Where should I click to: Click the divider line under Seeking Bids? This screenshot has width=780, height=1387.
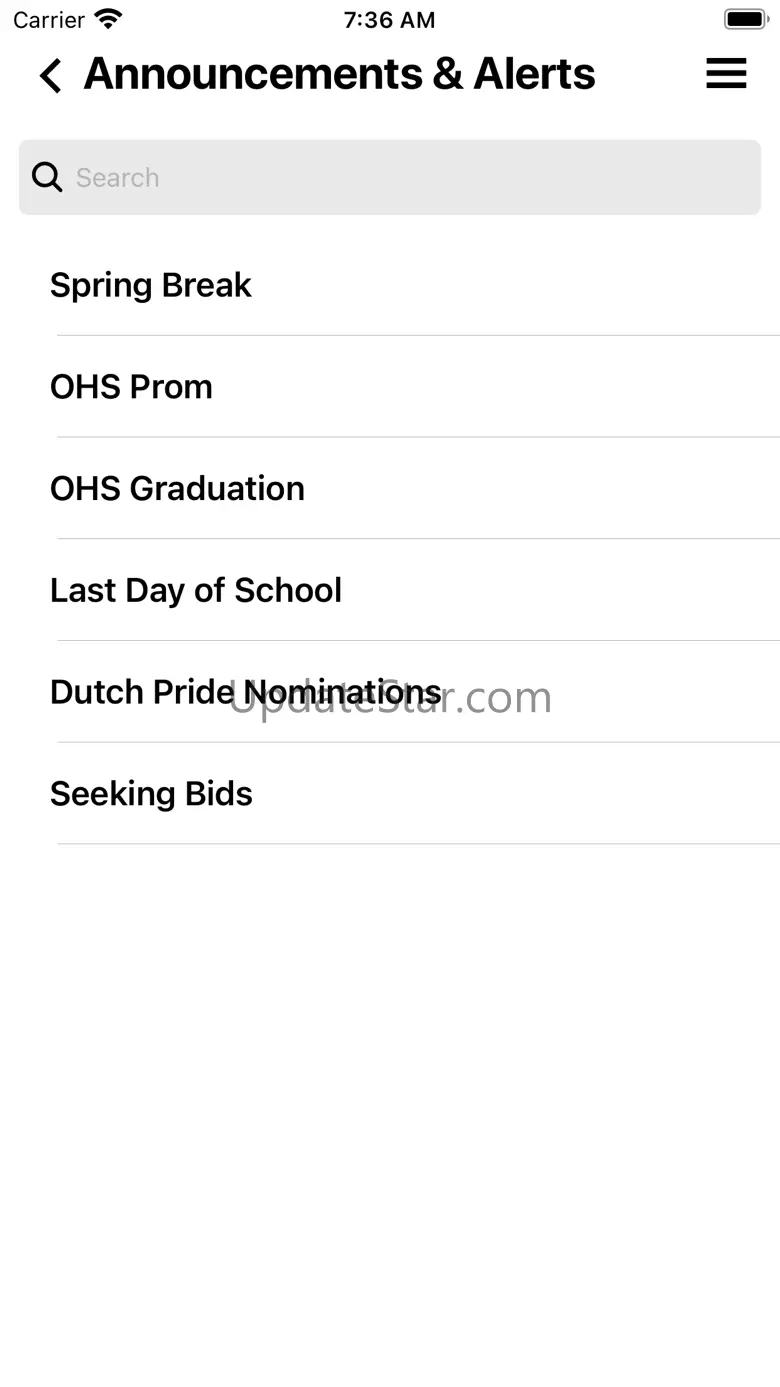[418, 844]
